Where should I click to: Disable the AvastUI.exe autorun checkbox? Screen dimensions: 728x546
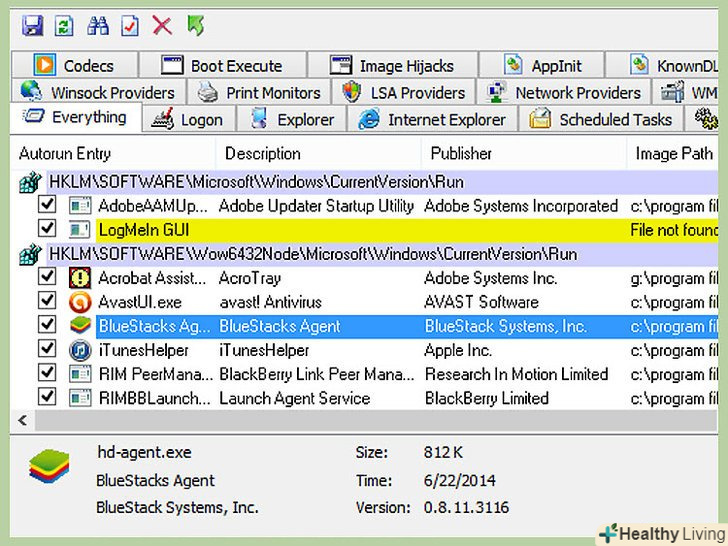[x=47, y=301]
